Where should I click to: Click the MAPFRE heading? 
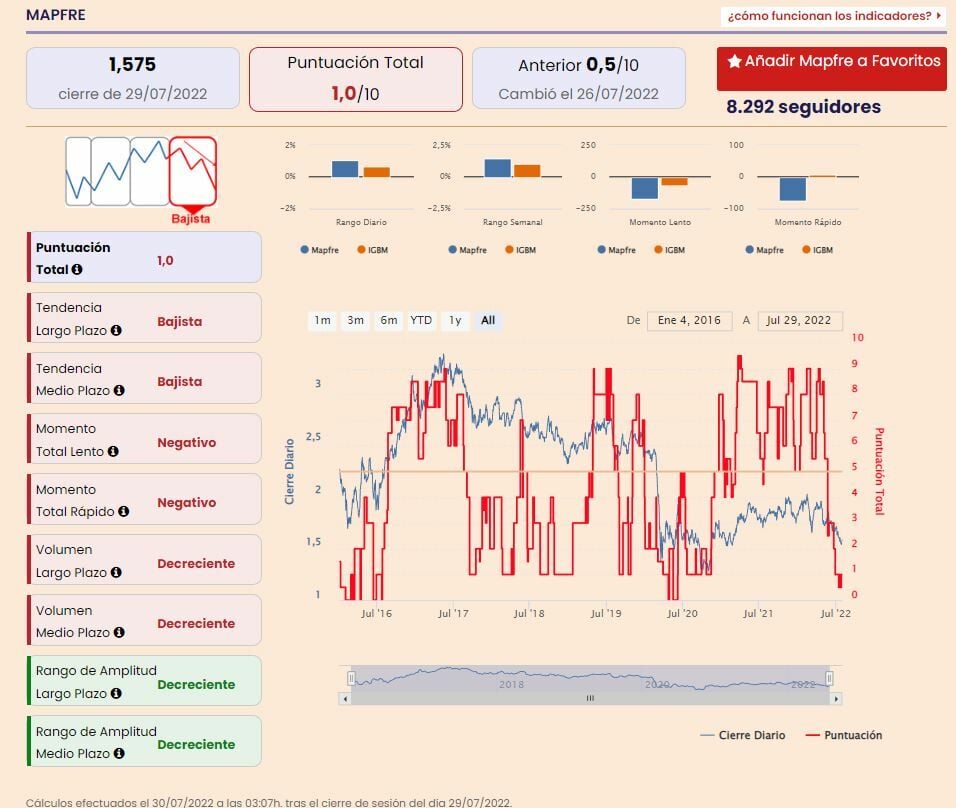(55, 15)
